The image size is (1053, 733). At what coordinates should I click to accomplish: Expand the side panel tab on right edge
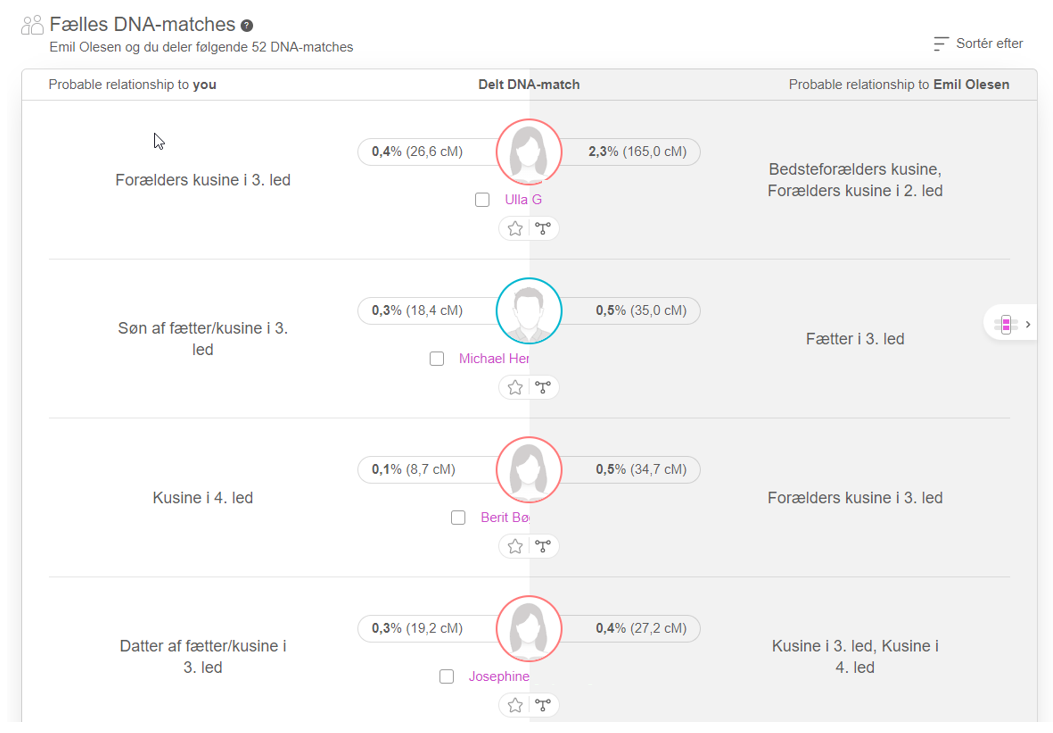pos(1011,324)
